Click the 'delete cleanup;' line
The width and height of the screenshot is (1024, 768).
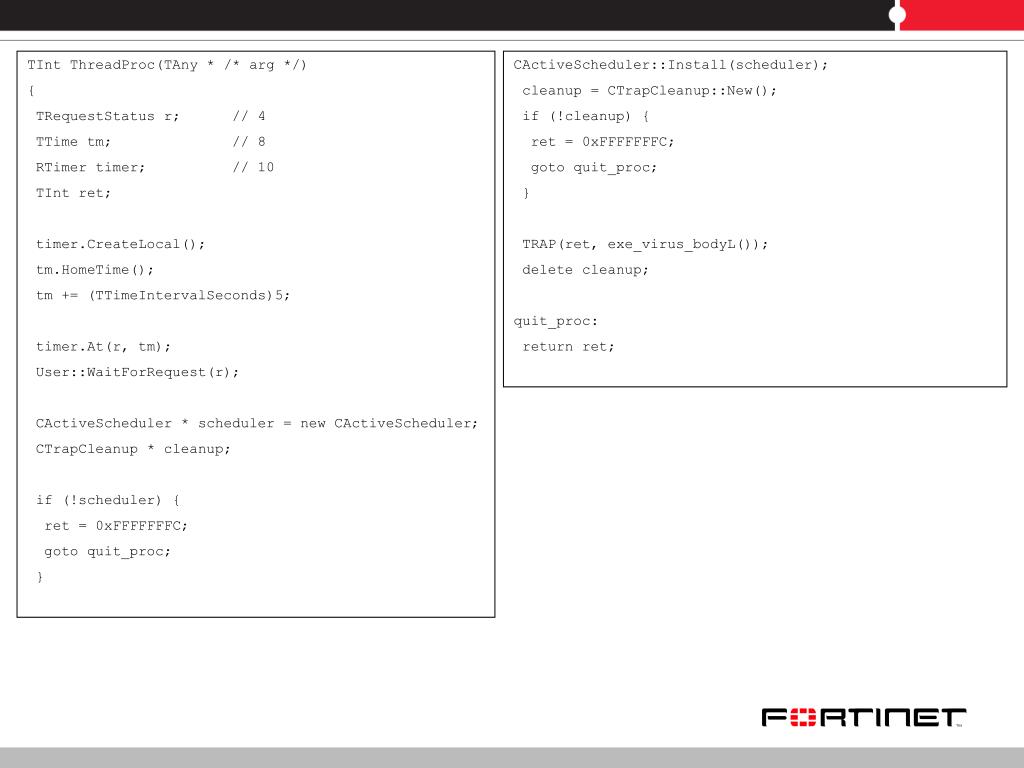tap(586, 270)
